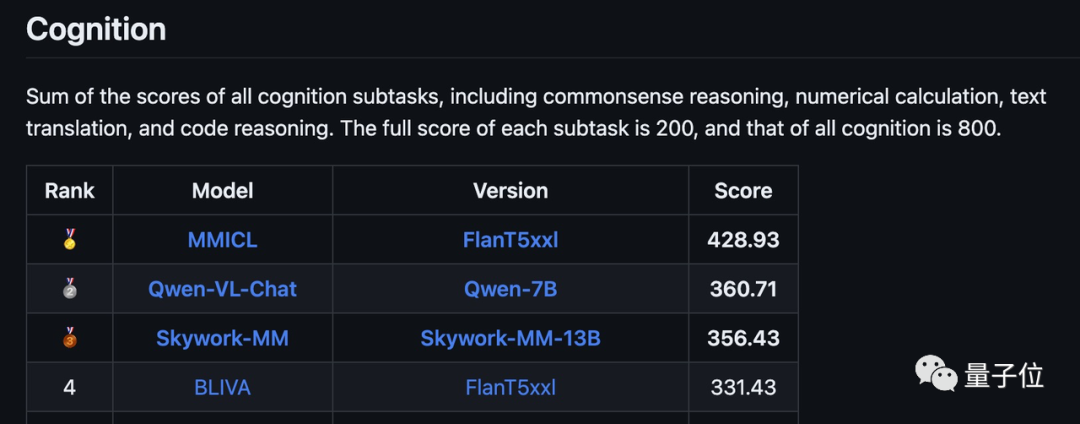Open the Qwen-7B version link
The width and height of the screenshot is (1080, 424).
tap(510, 289)
